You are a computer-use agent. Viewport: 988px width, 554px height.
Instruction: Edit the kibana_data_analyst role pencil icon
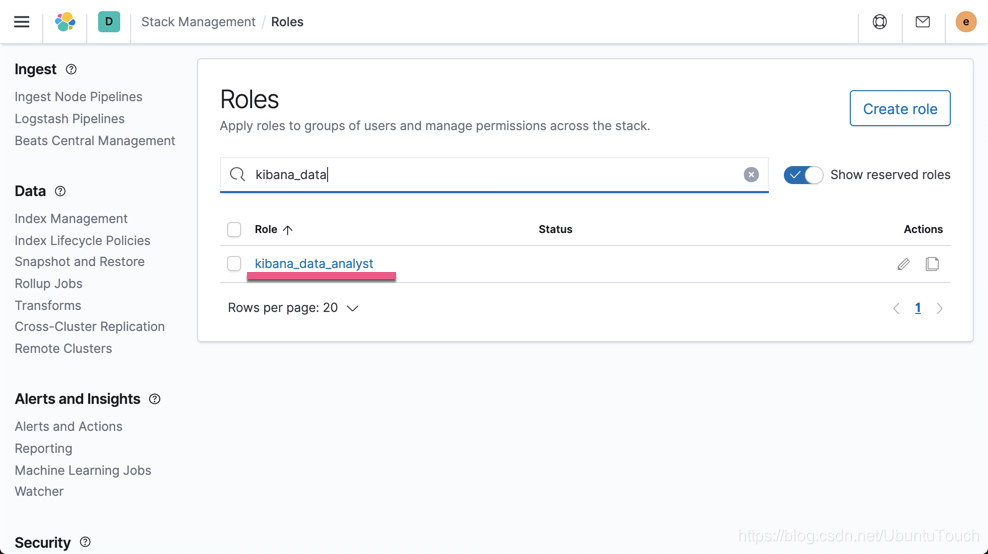coord(904,264)
